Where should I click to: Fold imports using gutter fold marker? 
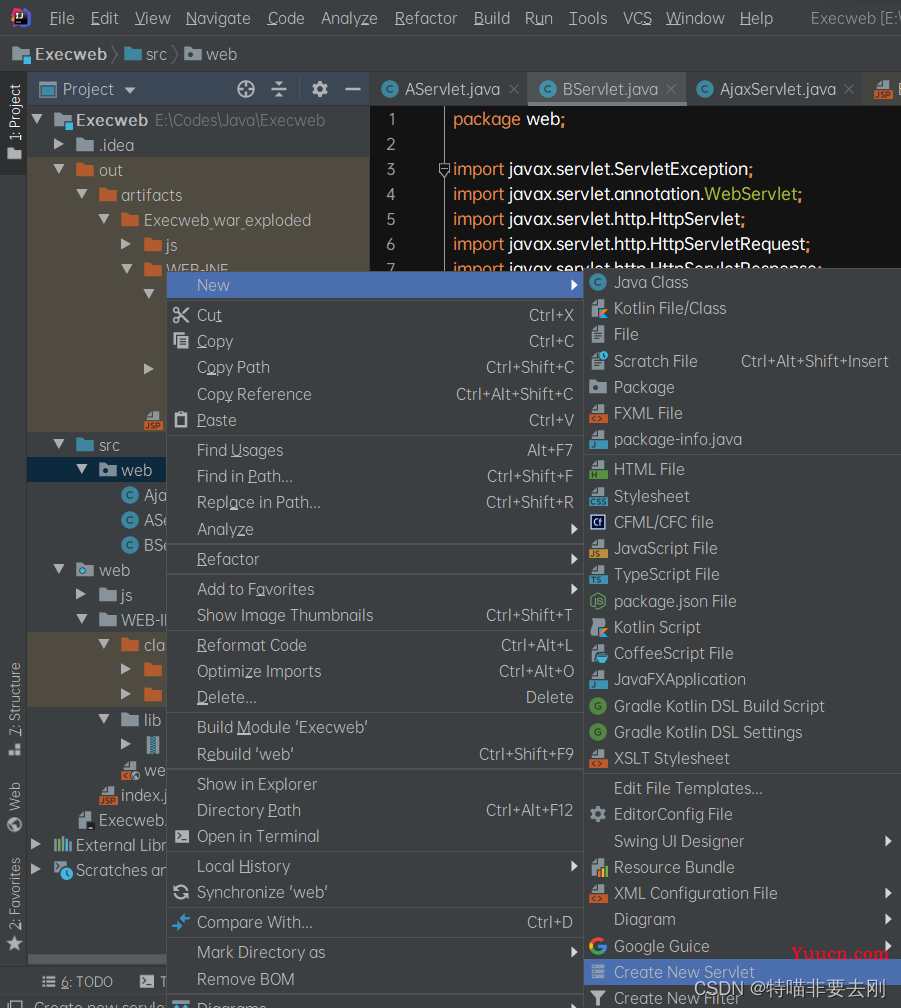coord(443,169)
